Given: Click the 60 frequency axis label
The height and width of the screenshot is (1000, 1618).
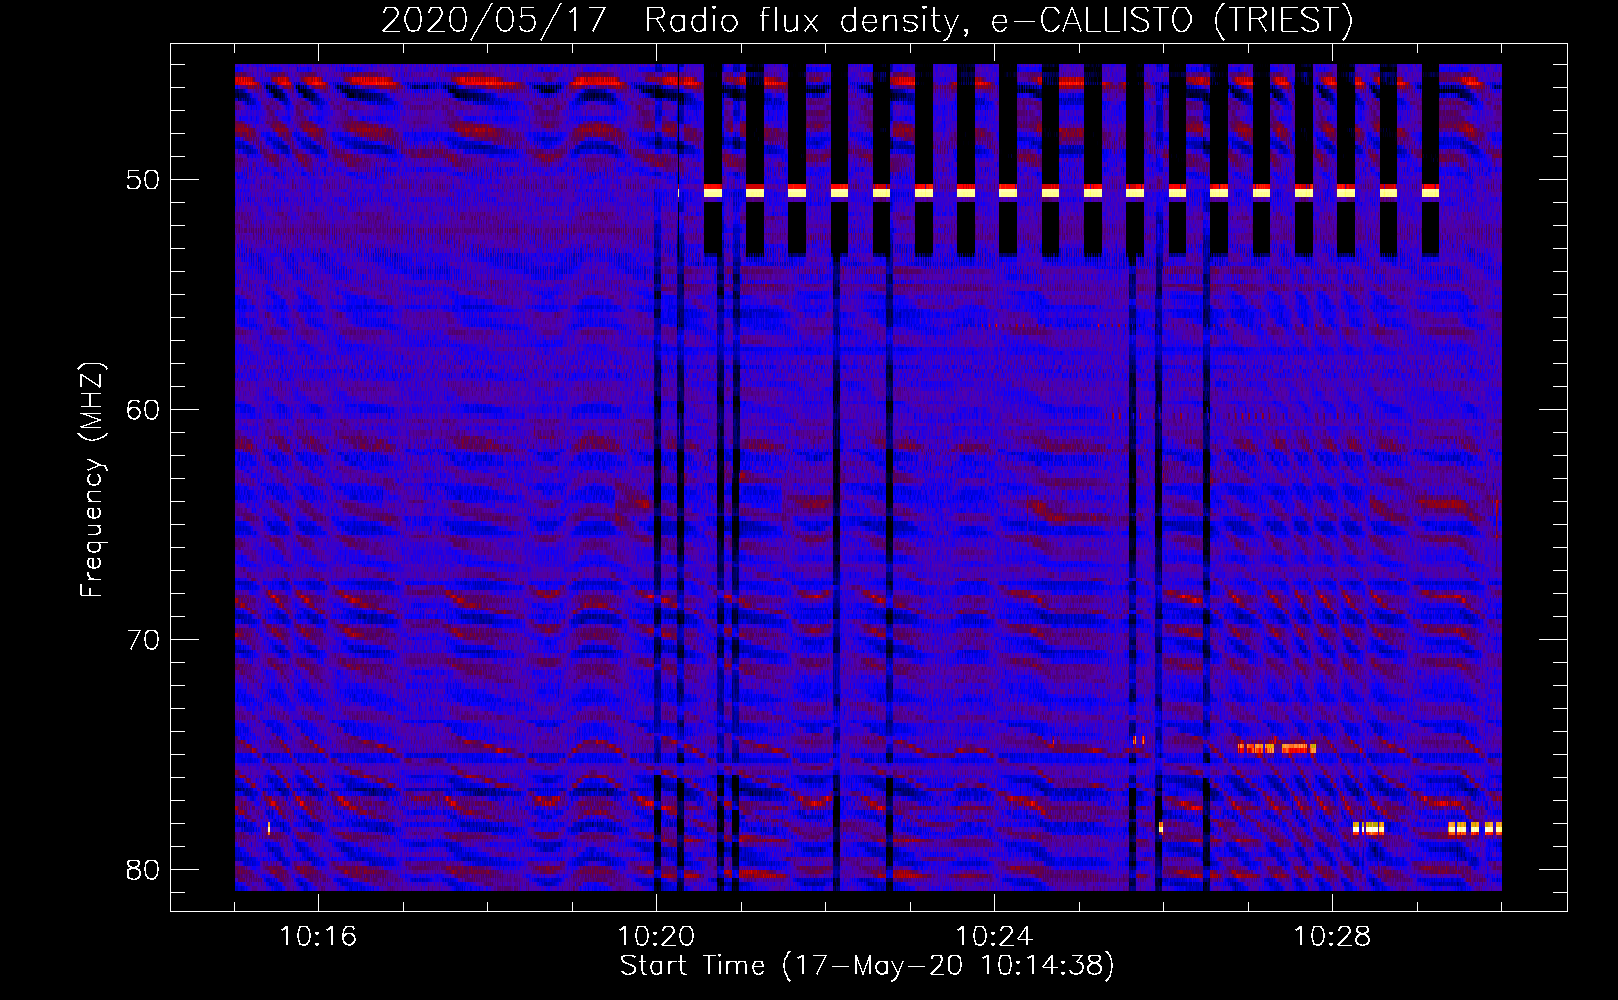Looking at the screenshot, I should click(144, 411).
